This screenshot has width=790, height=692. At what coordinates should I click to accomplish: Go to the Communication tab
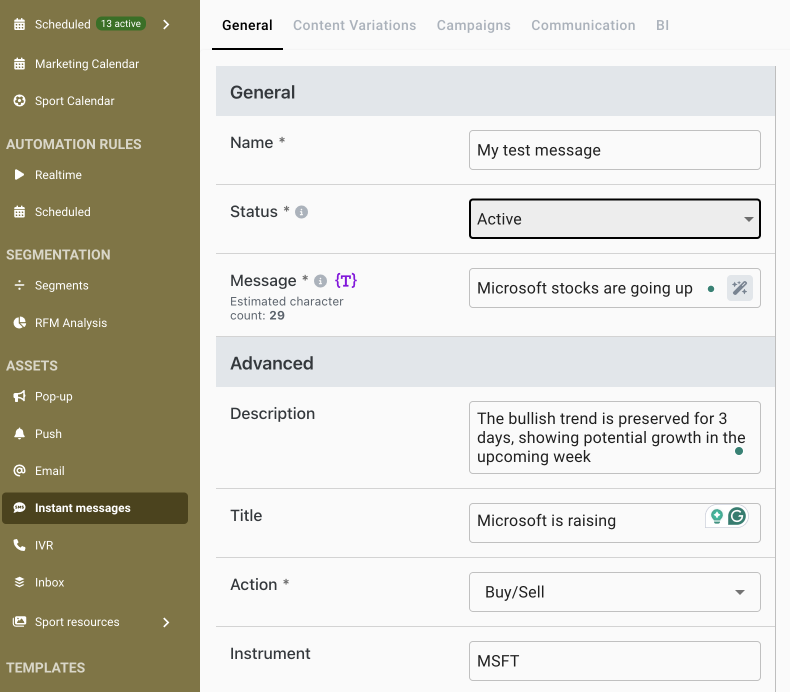click(583, 25)
